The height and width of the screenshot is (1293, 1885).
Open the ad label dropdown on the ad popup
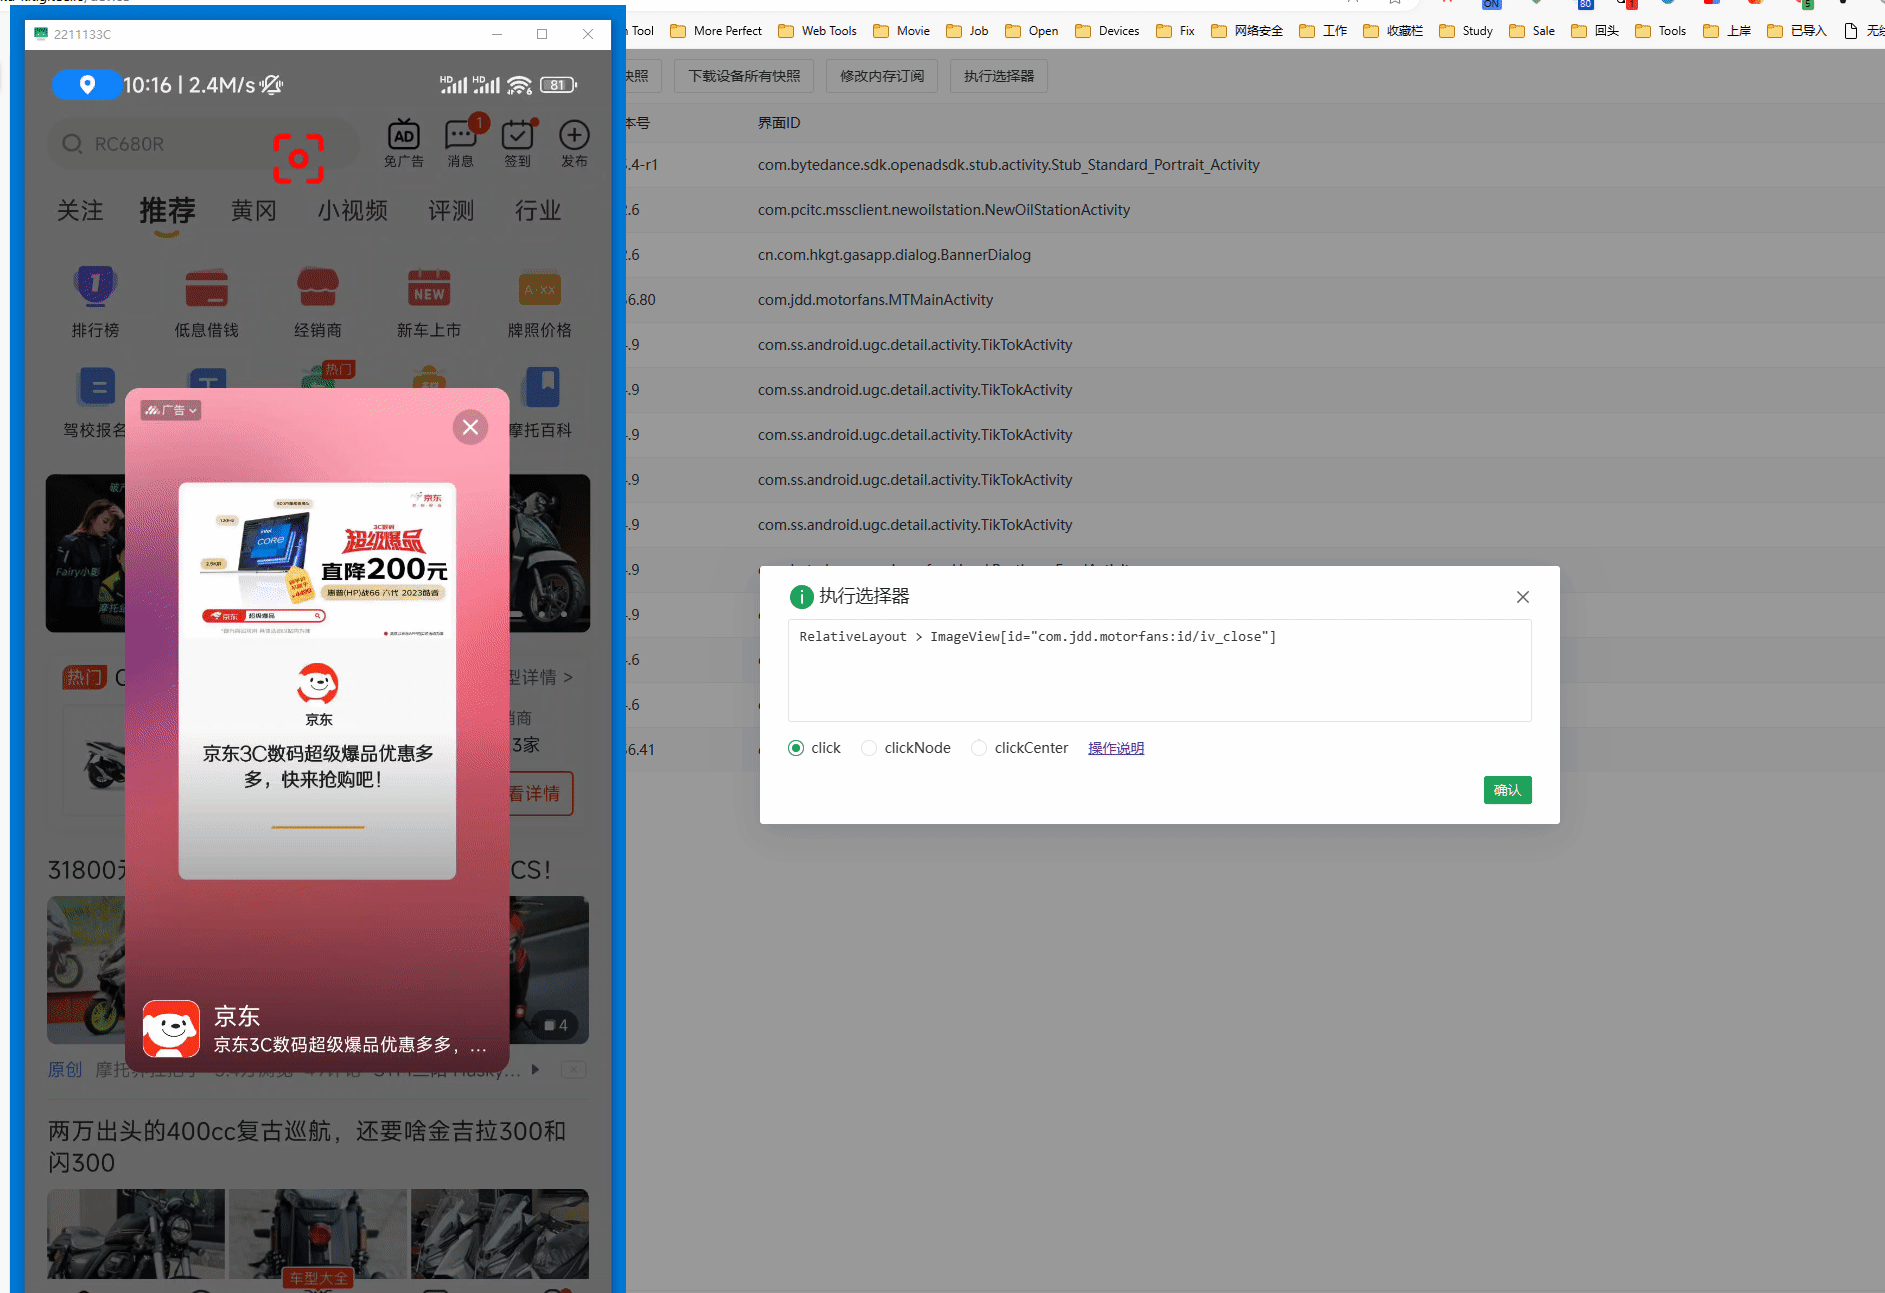171,410
